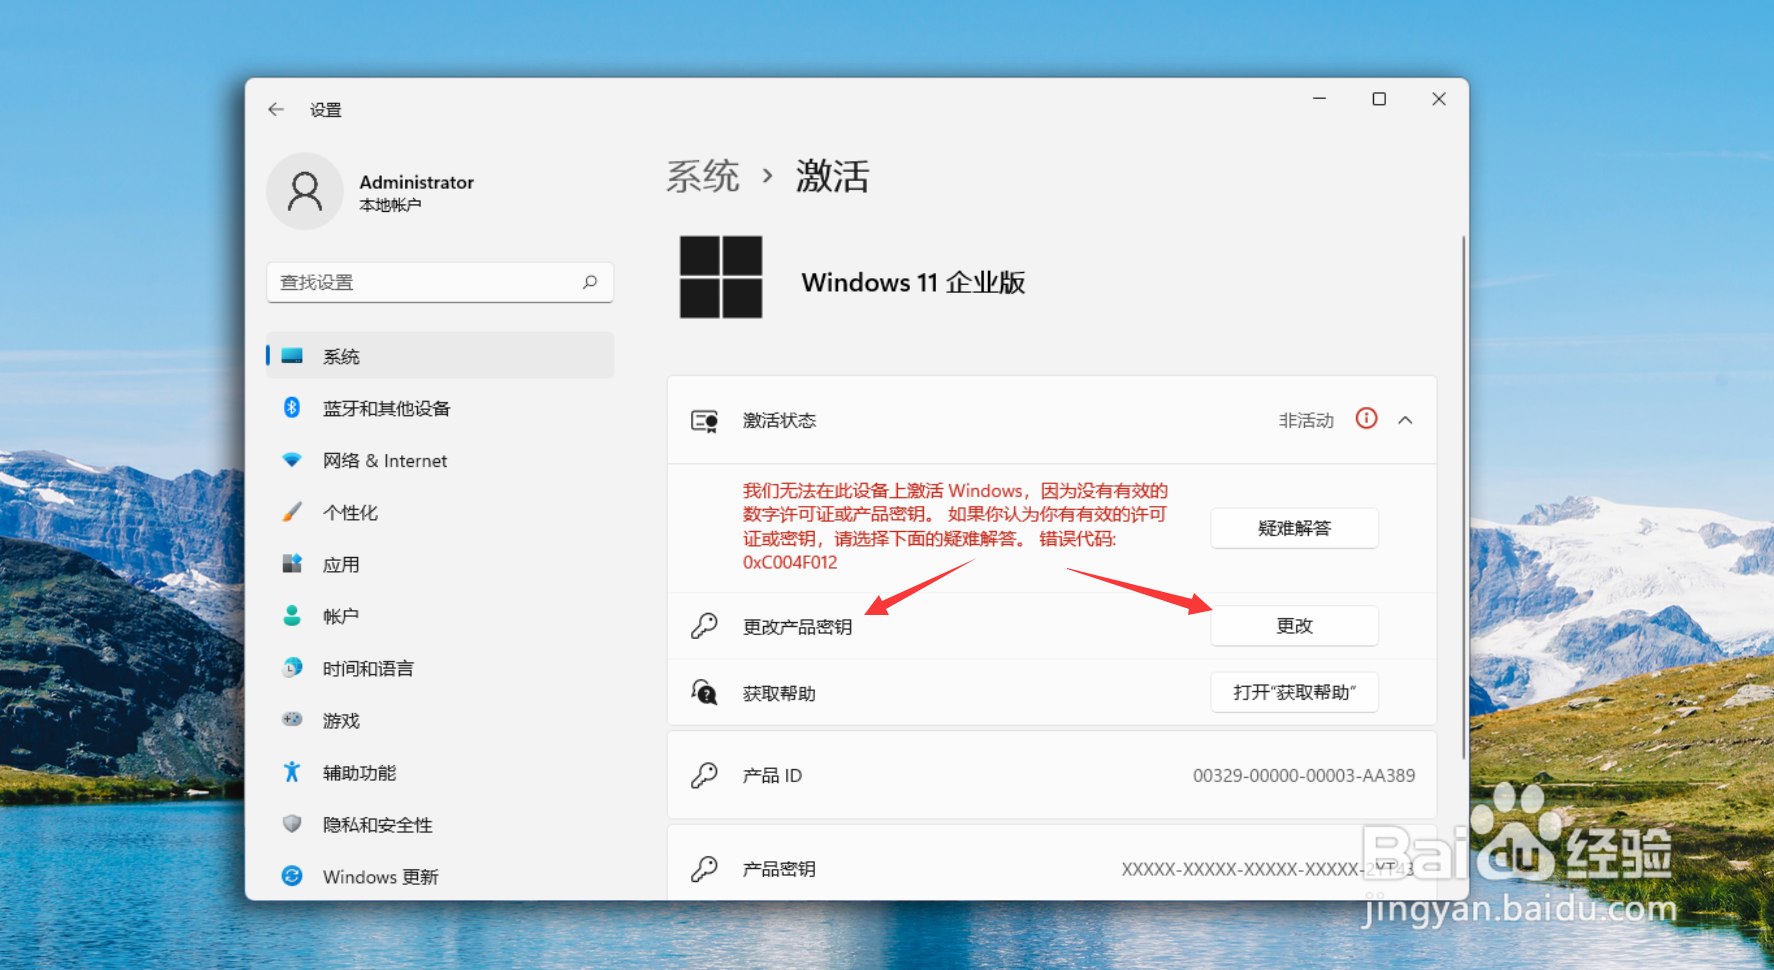1774x970 pixels.
Task: Click the 激活状态 row label
Action: pos(779,421)
